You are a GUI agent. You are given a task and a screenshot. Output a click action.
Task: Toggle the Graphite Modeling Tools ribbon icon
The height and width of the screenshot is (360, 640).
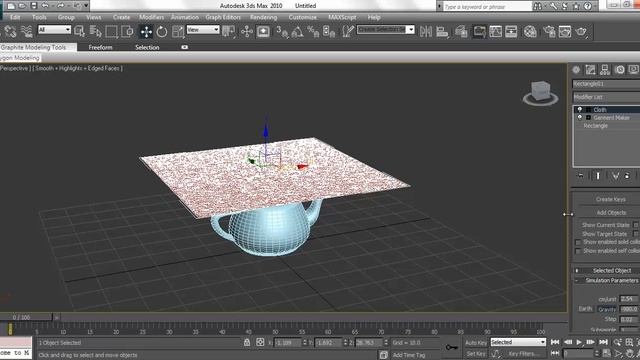pyautogui.click(x=479, y=31)
